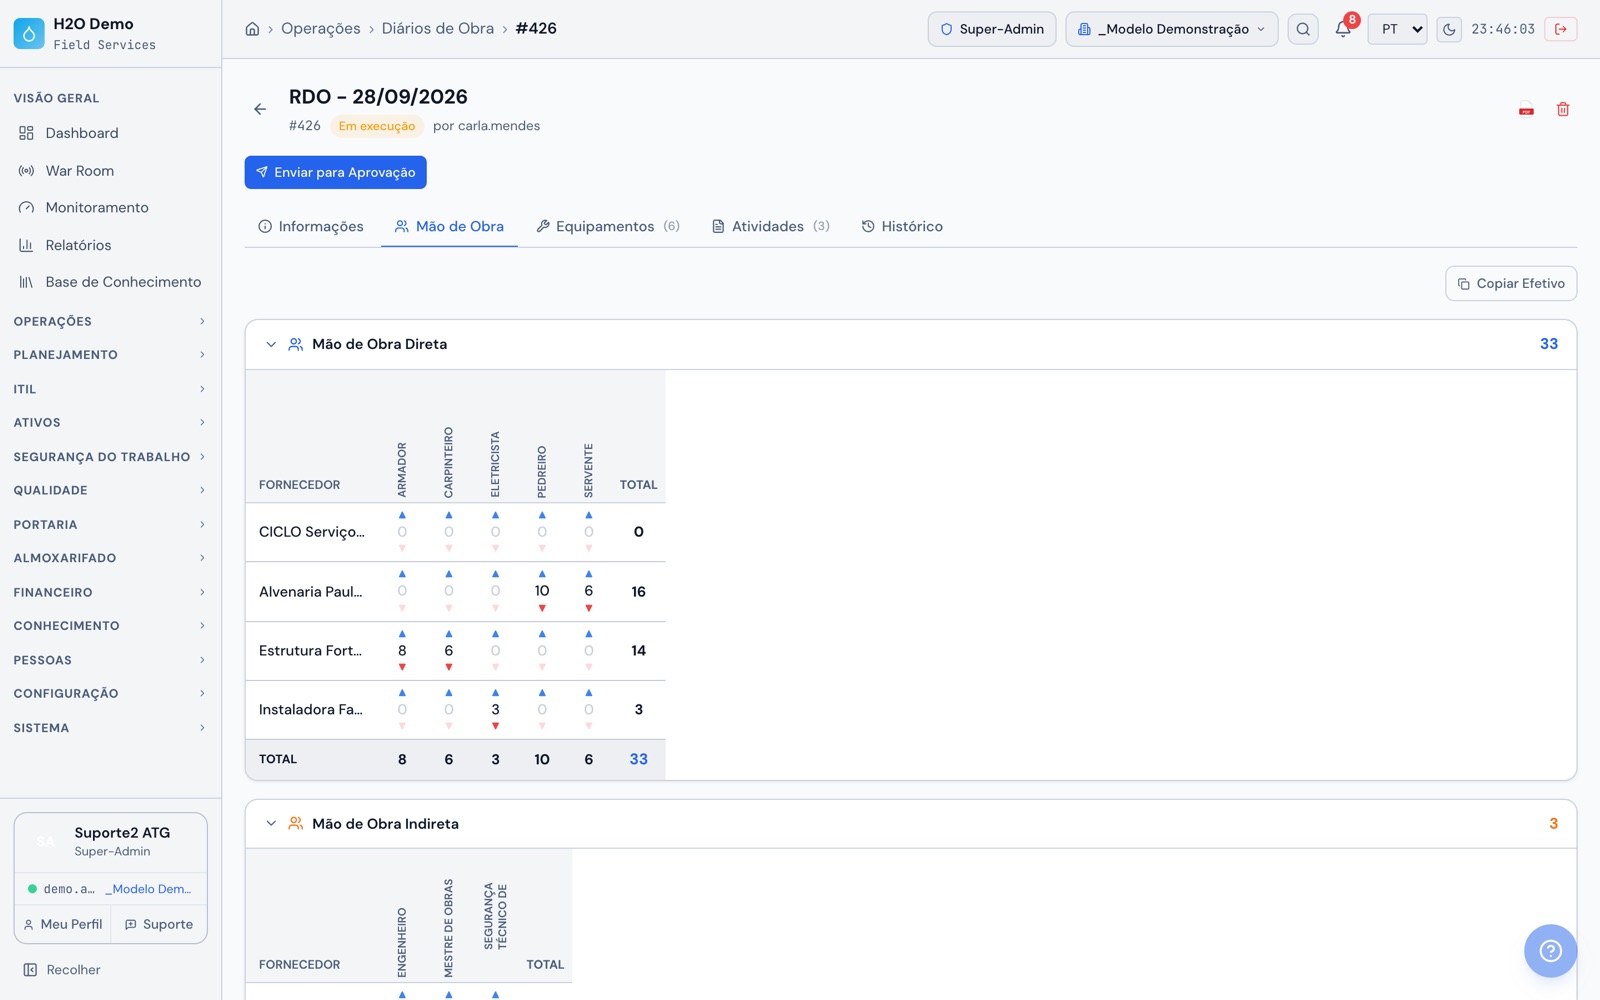Decrease Carpinteiro count for Estrutura Fort
The width and height of the screenshot is (1600, 1000).
(449, 667)
